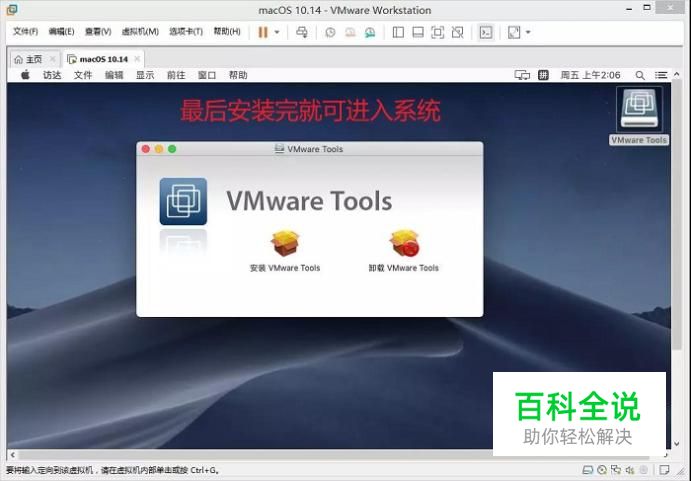This screenshot has height=481, width=691.
Task: Minimize the VMware Workstation window
Action: click(x=629, y=8)
